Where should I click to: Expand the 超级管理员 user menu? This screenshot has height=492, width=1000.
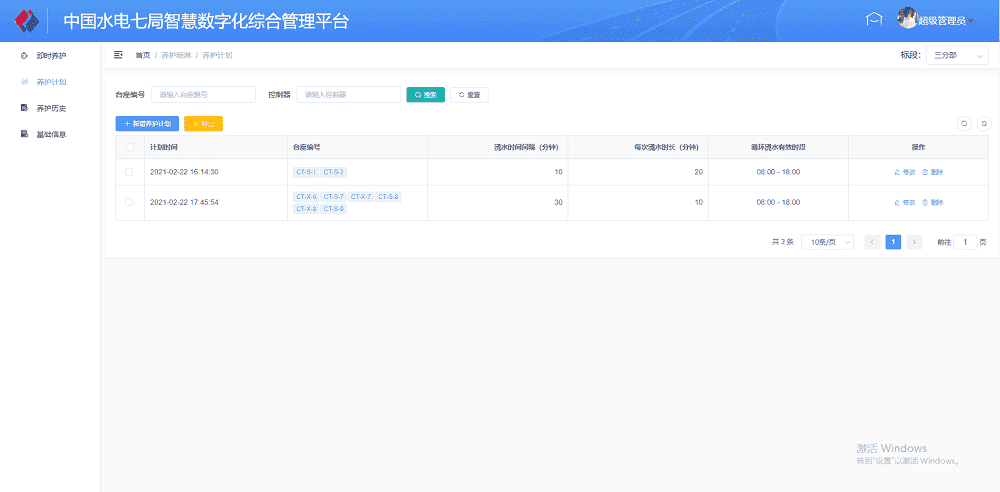[946, 21]
